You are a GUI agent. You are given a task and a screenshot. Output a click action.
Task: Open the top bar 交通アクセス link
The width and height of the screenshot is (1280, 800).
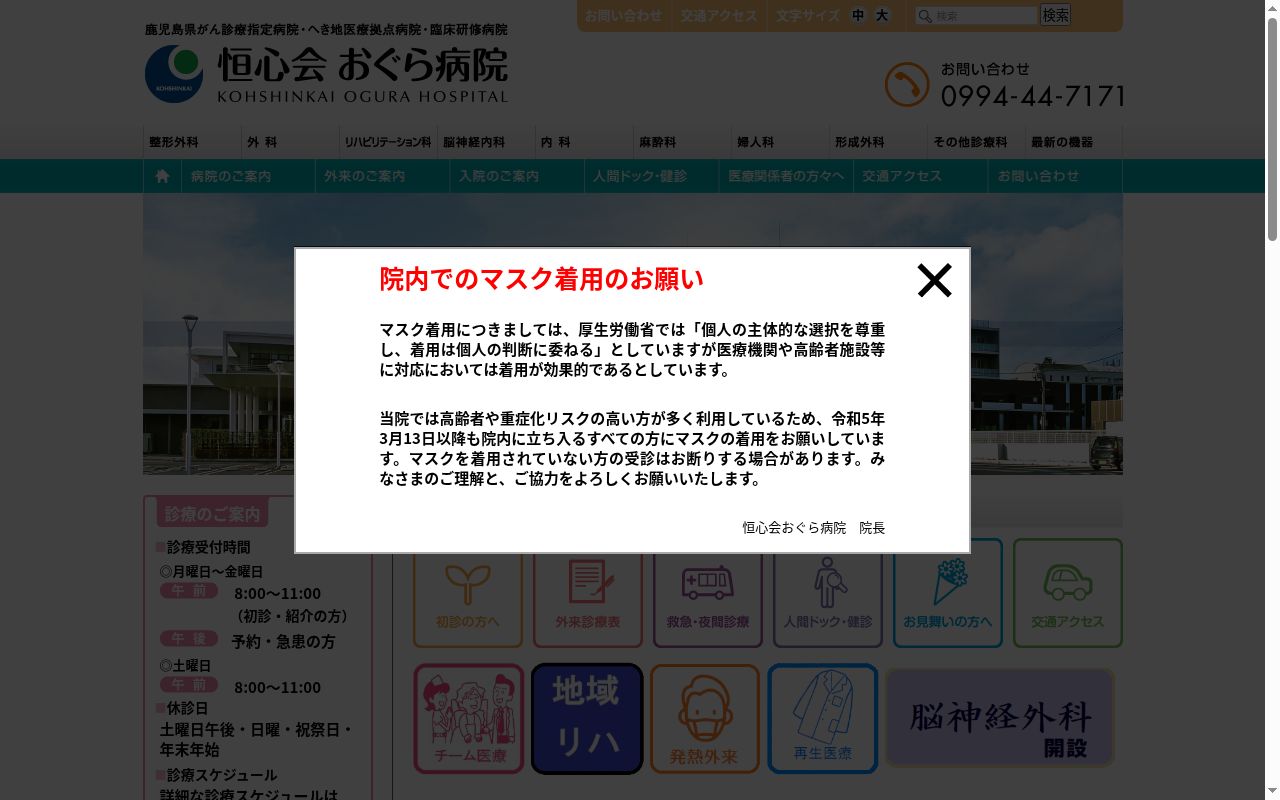(x=719, y=16)
